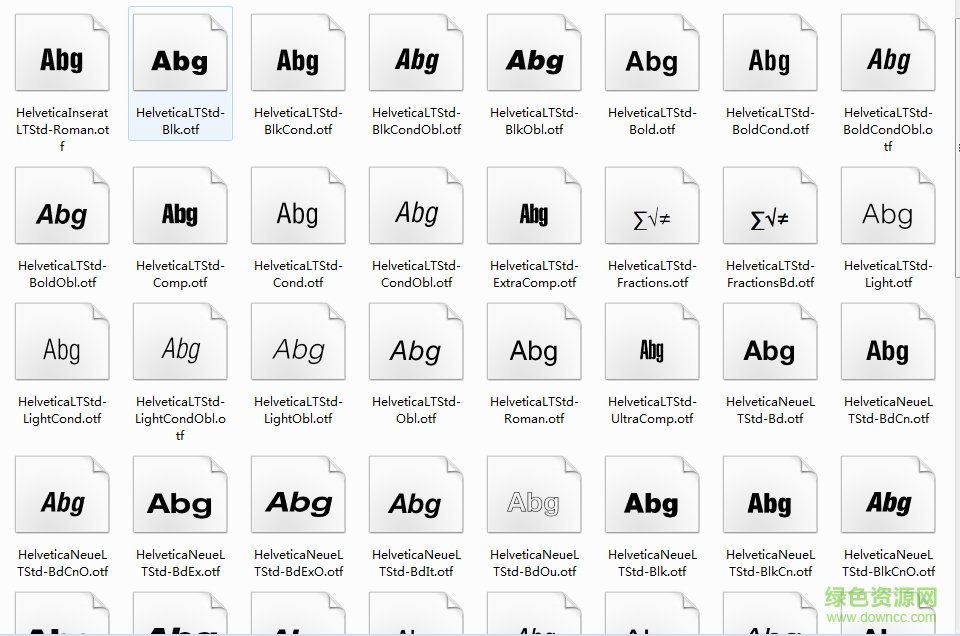Viewport: 960px width, 636px height.
Task: Select the HelveticaNeueLTStd-BdIt.otf icon
Action: 416,495
